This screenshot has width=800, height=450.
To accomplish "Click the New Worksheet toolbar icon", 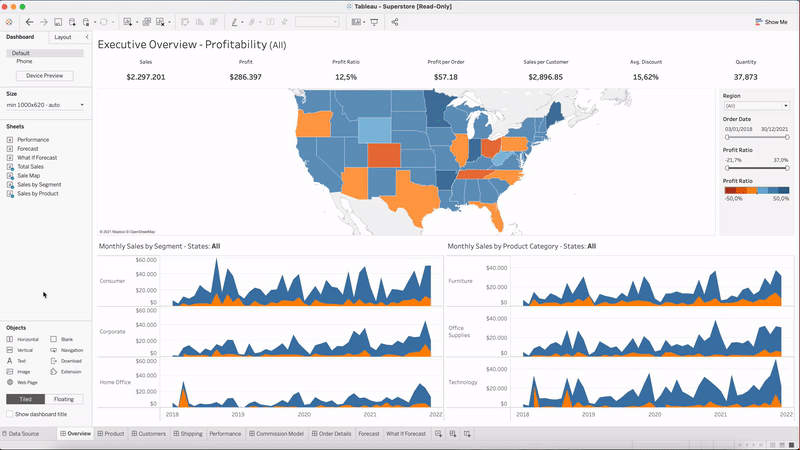I will coord(128,22).
